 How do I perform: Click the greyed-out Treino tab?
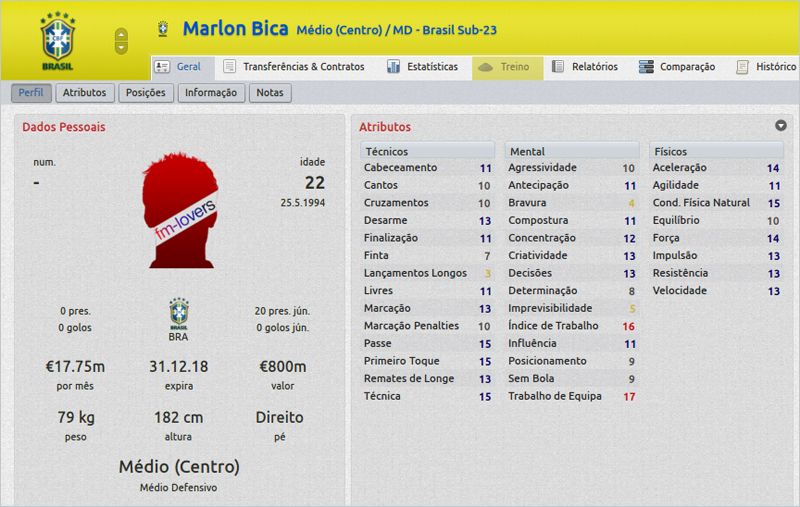tap(508, 67)
